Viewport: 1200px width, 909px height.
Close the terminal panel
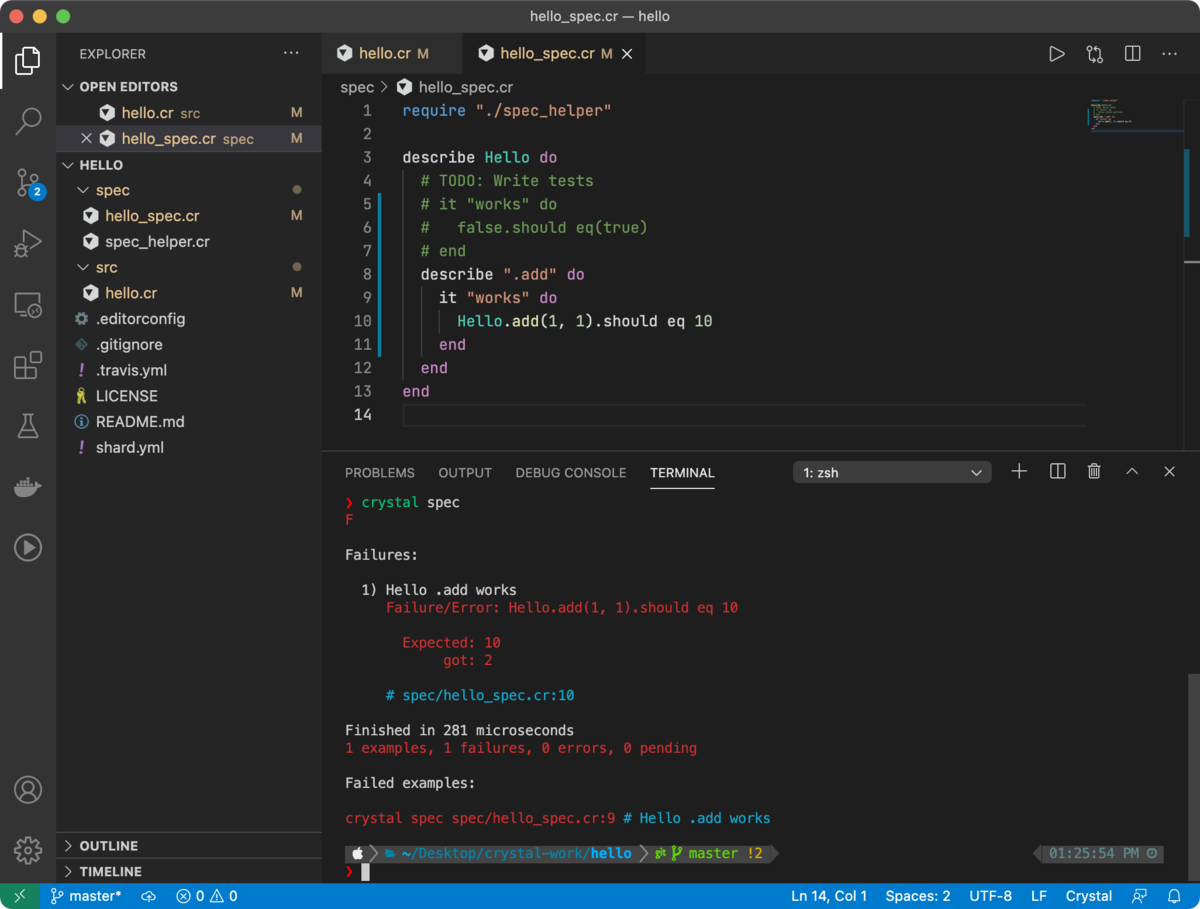[x=1169, y=472]
